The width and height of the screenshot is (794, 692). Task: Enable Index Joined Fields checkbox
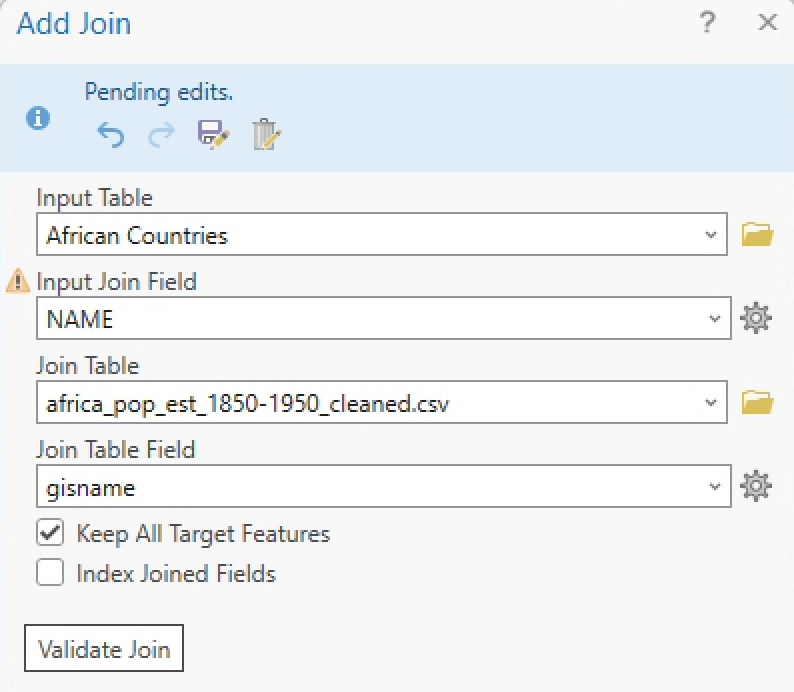coord(50,573)
